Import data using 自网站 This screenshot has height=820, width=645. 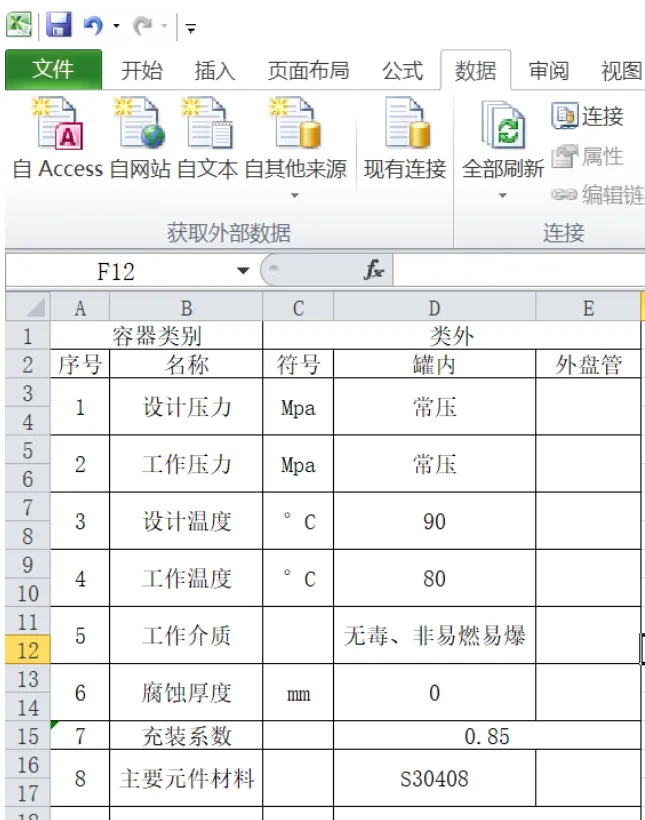click(140, 138)
